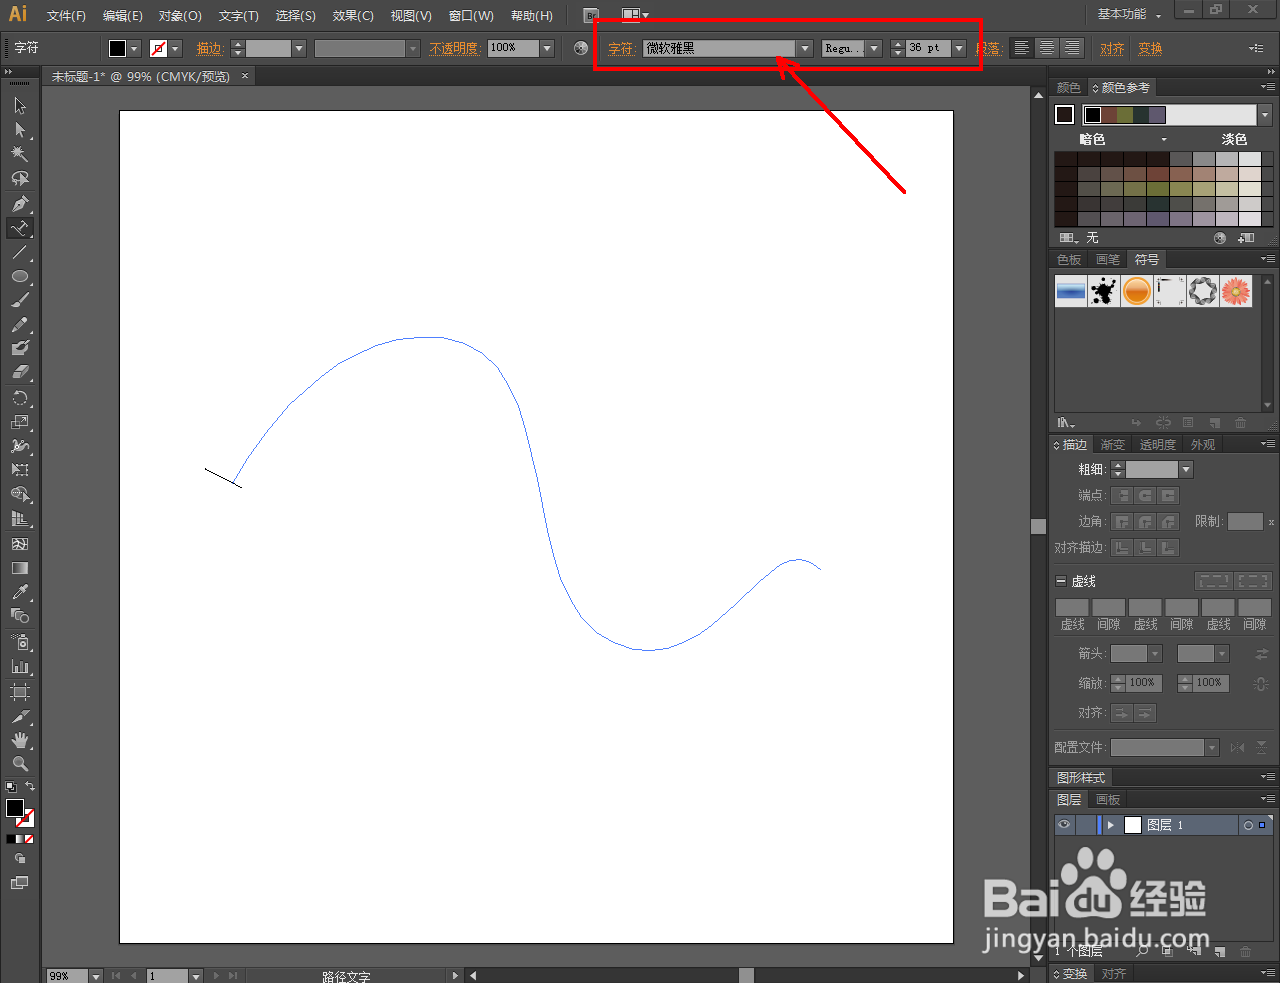
Task: Align paragraph text to left
Action: [x=1021, y=48]
